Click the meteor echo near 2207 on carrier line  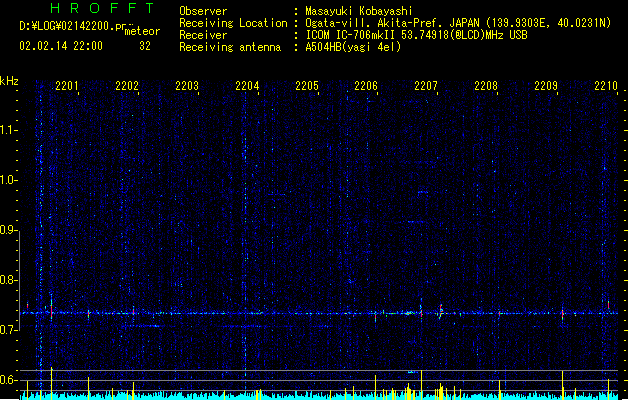click(x=440, y=311)
